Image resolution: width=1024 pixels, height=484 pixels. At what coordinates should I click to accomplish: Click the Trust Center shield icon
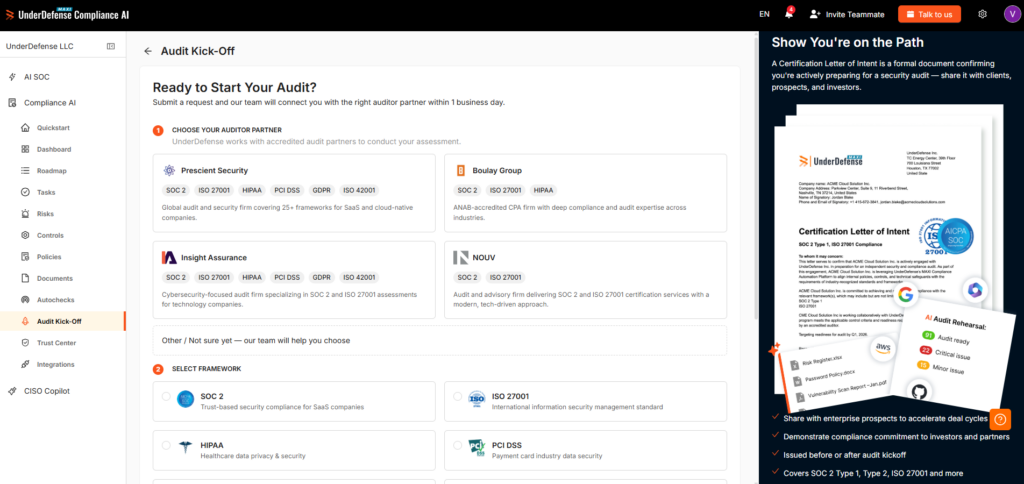tap(25, 343)
